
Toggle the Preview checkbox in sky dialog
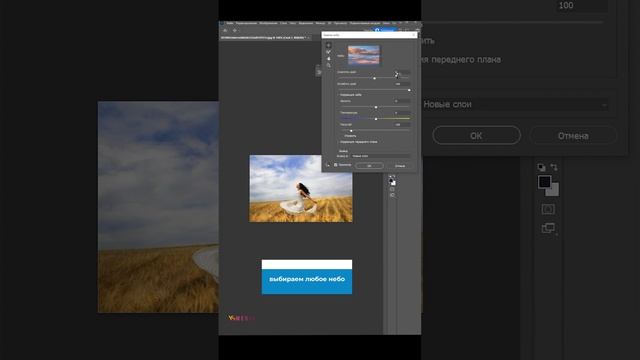336,165
